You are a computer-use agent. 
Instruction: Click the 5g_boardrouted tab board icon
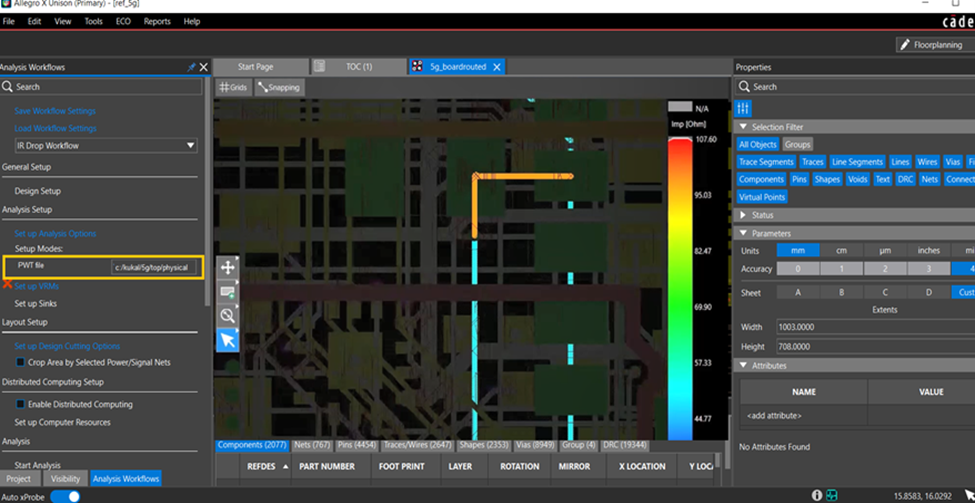(417, 67)
